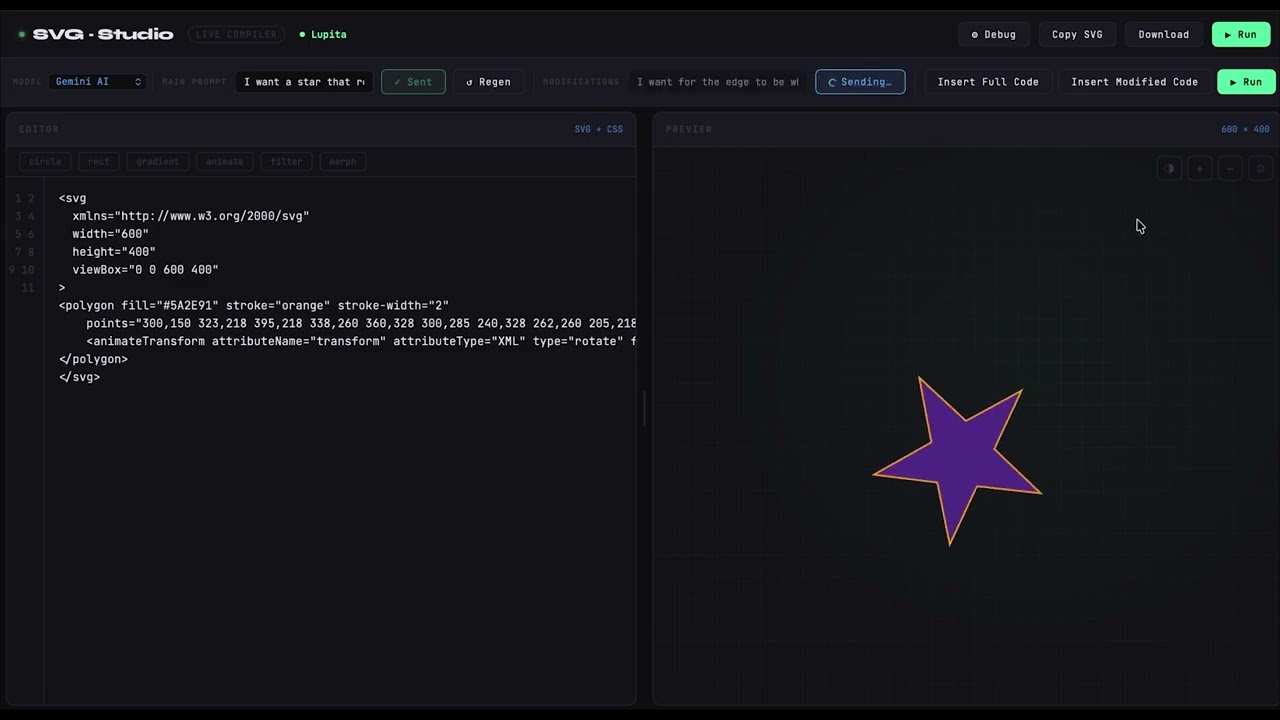Click the closing </svg> tag line
This screenshot has height=720, width=1280.
pyautogui.click(x=79, y=378)
